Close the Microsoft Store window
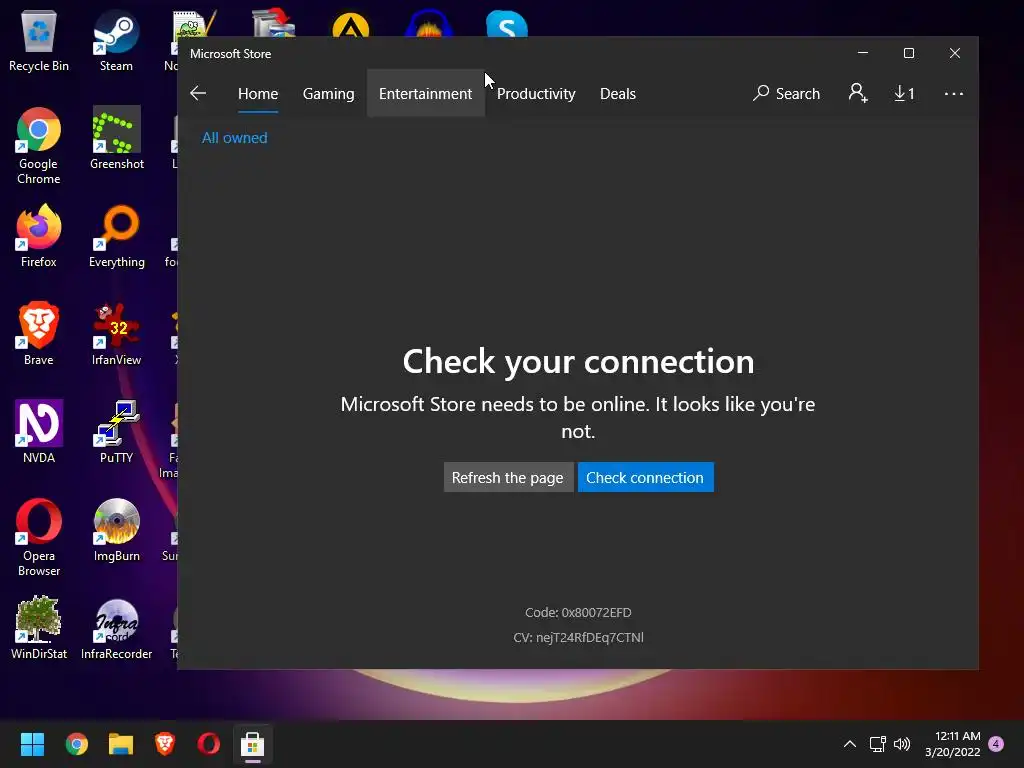The height and width of the screenshot is (768, 1024). pyautogui.click(x=955, y=53)
